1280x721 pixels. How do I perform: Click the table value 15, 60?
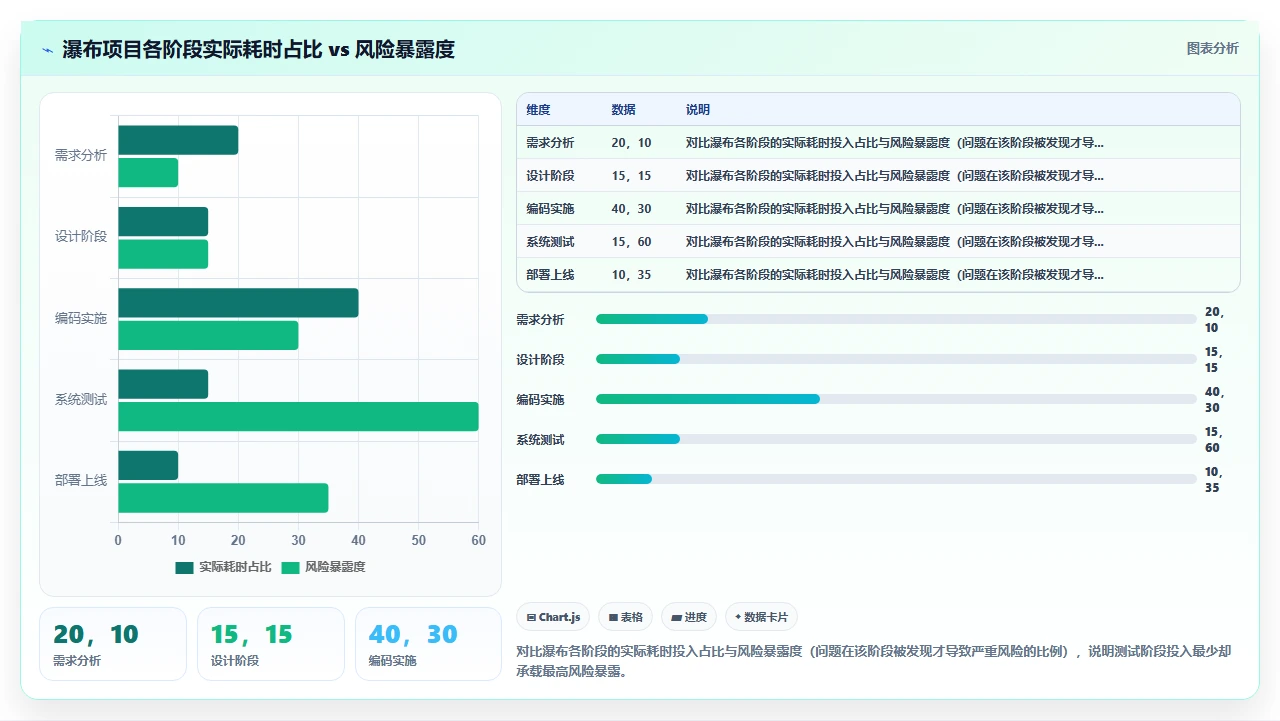coord(631,242)
